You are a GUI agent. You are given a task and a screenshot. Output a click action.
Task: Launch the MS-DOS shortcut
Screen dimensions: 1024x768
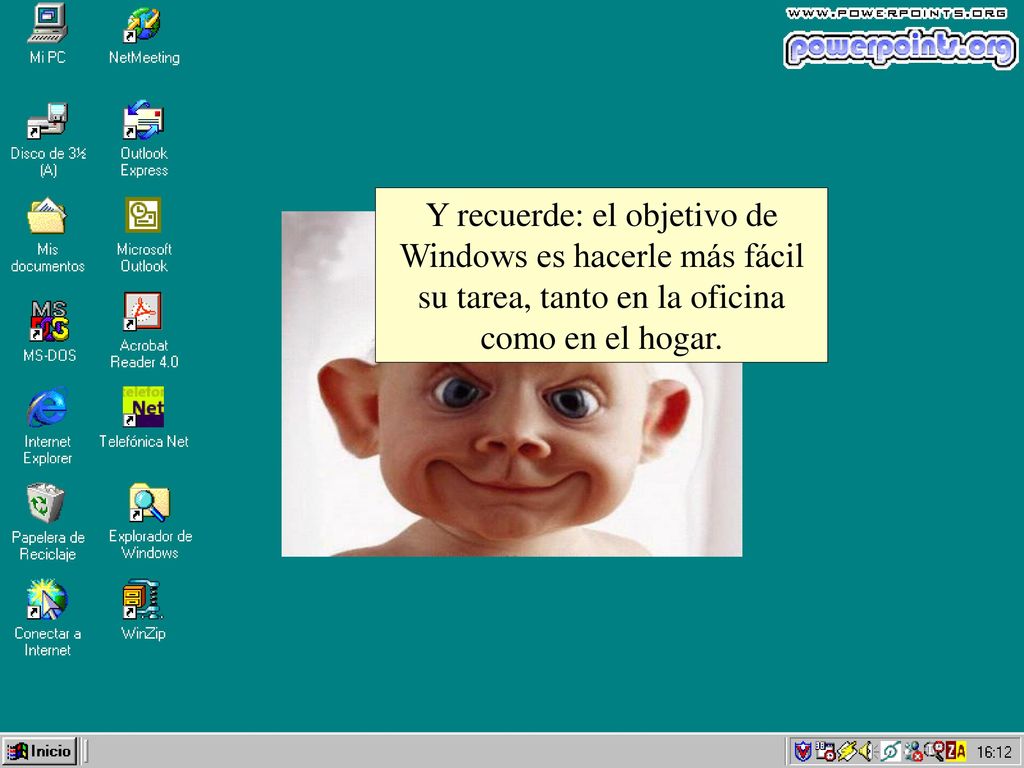[x=49, y=331]
